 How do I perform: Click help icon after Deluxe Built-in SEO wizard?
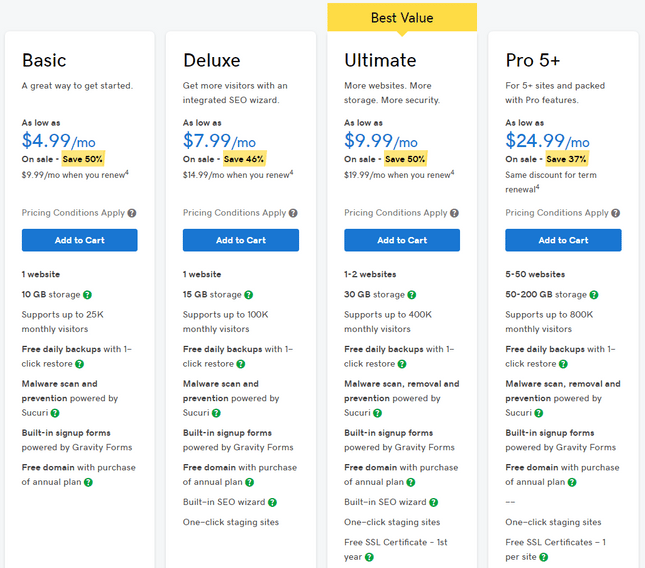pyautogui.click(x=272, y=502)
